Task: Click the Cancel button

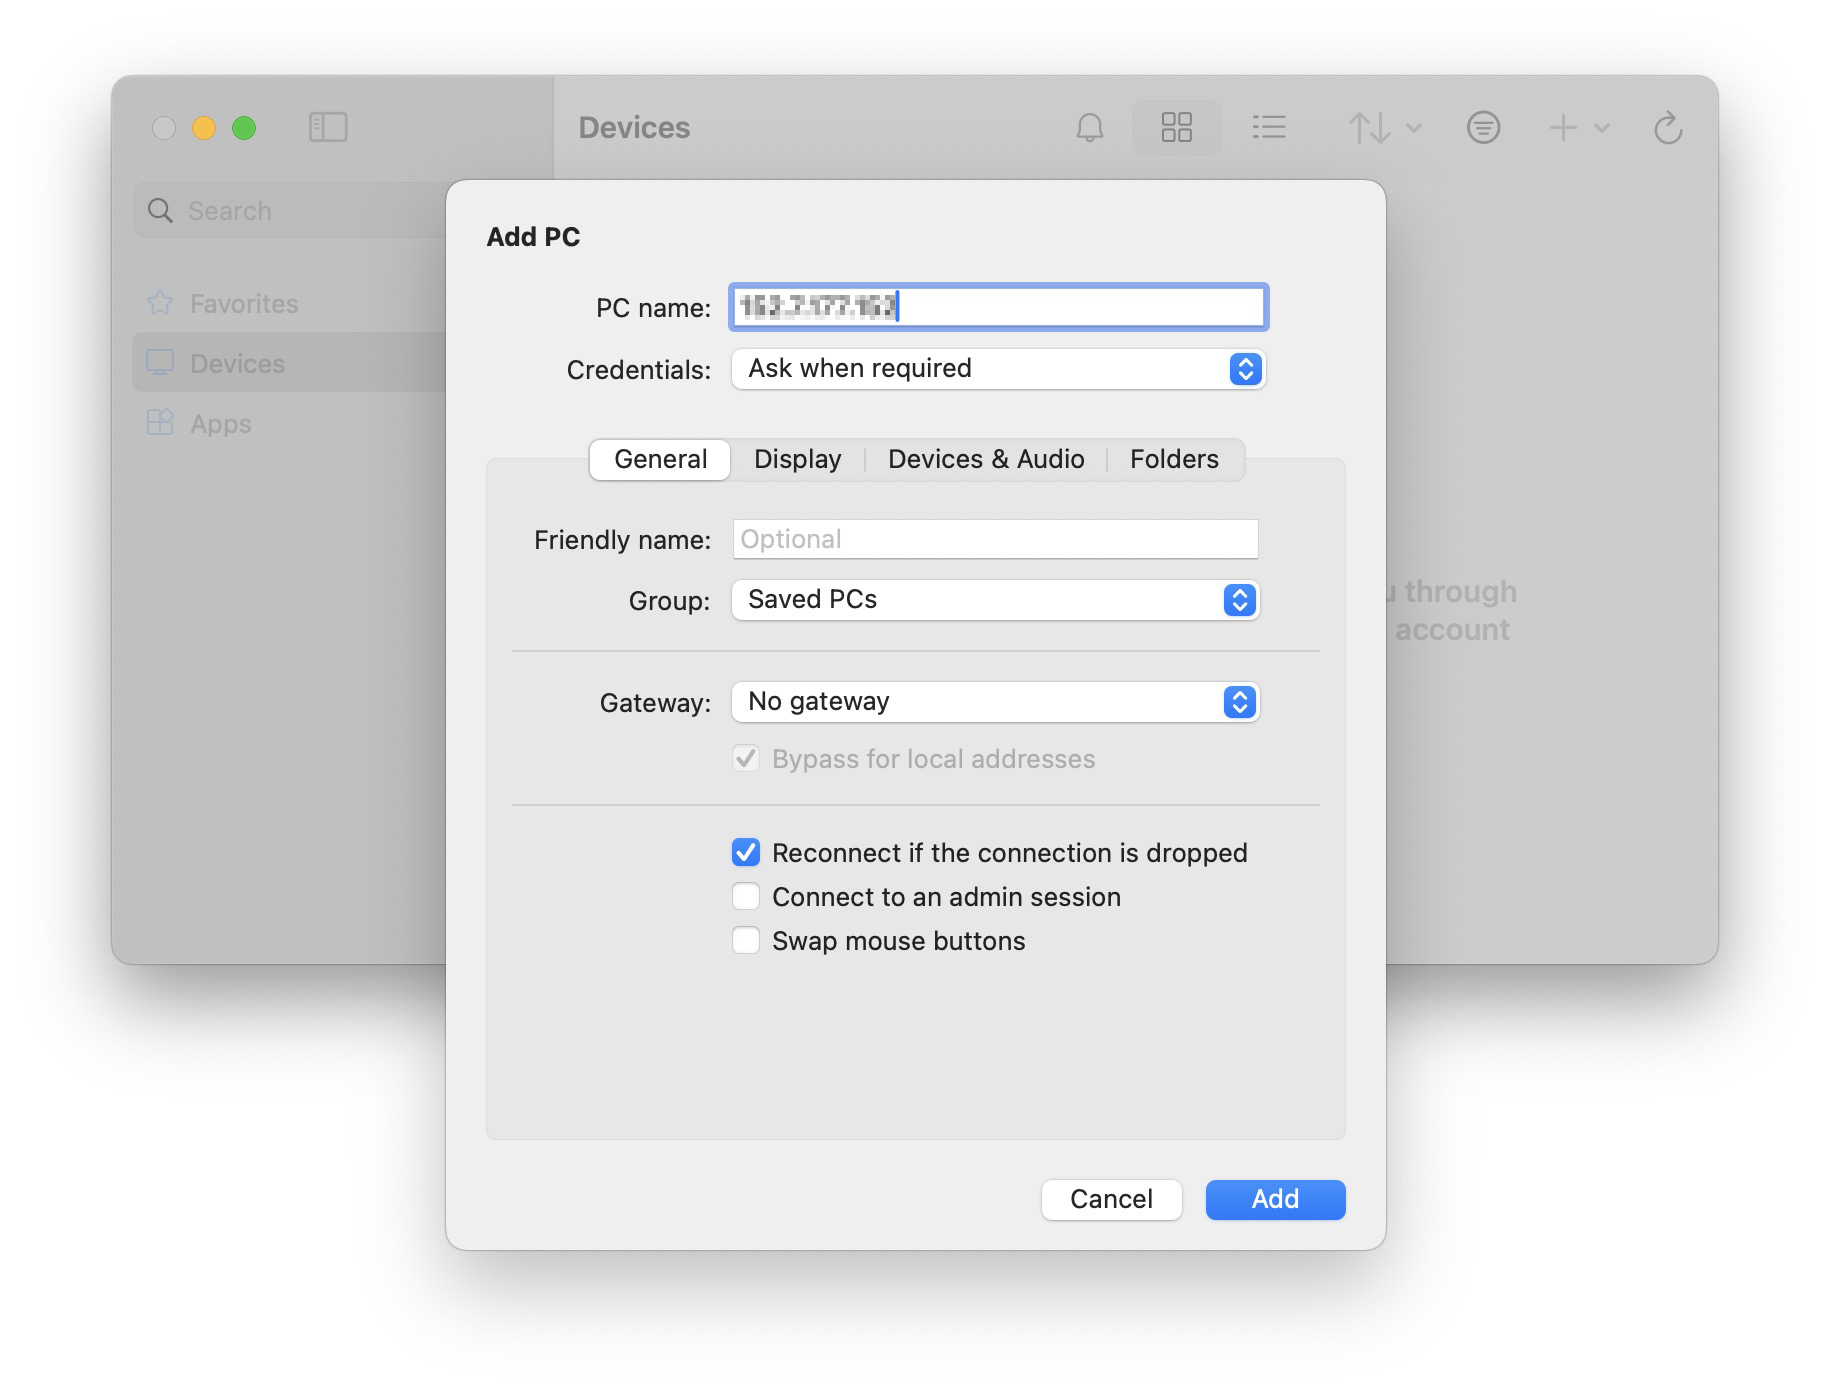Action: click(x=1111, y=1199)
